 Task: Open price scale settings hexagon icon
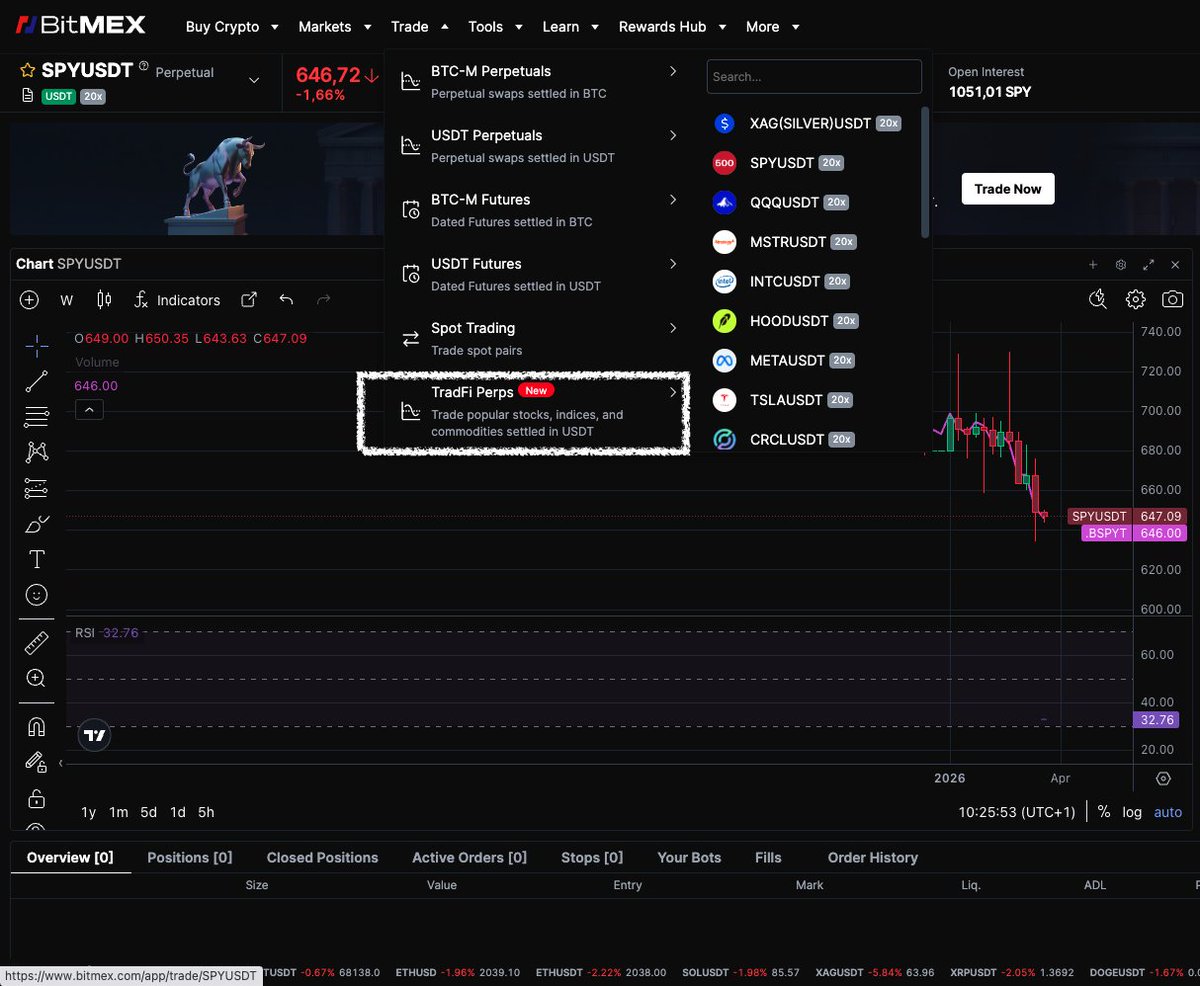[x=1163, y=778]
